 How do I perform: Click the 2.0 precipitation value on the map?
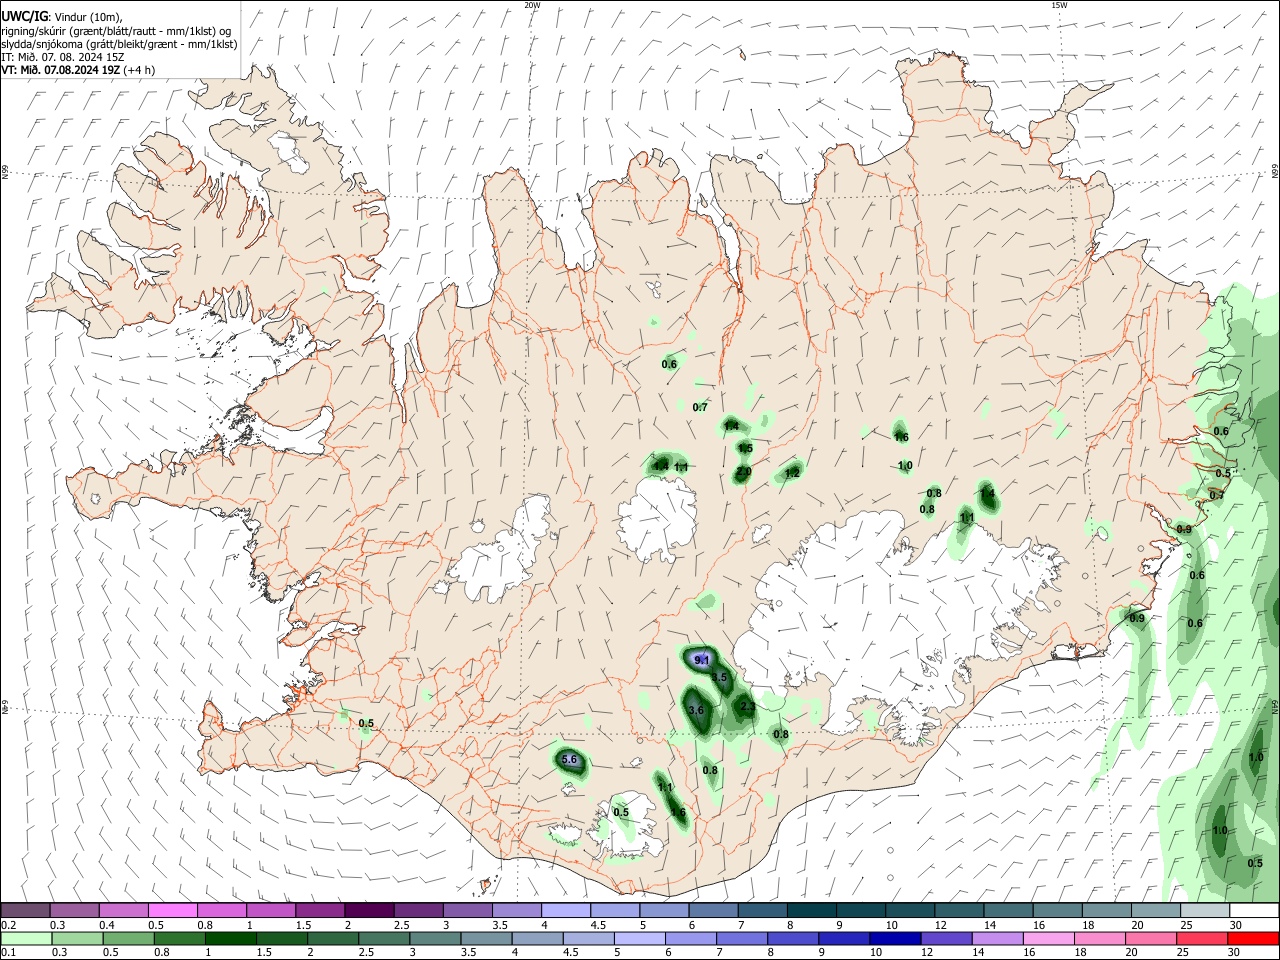pos(743,471)
